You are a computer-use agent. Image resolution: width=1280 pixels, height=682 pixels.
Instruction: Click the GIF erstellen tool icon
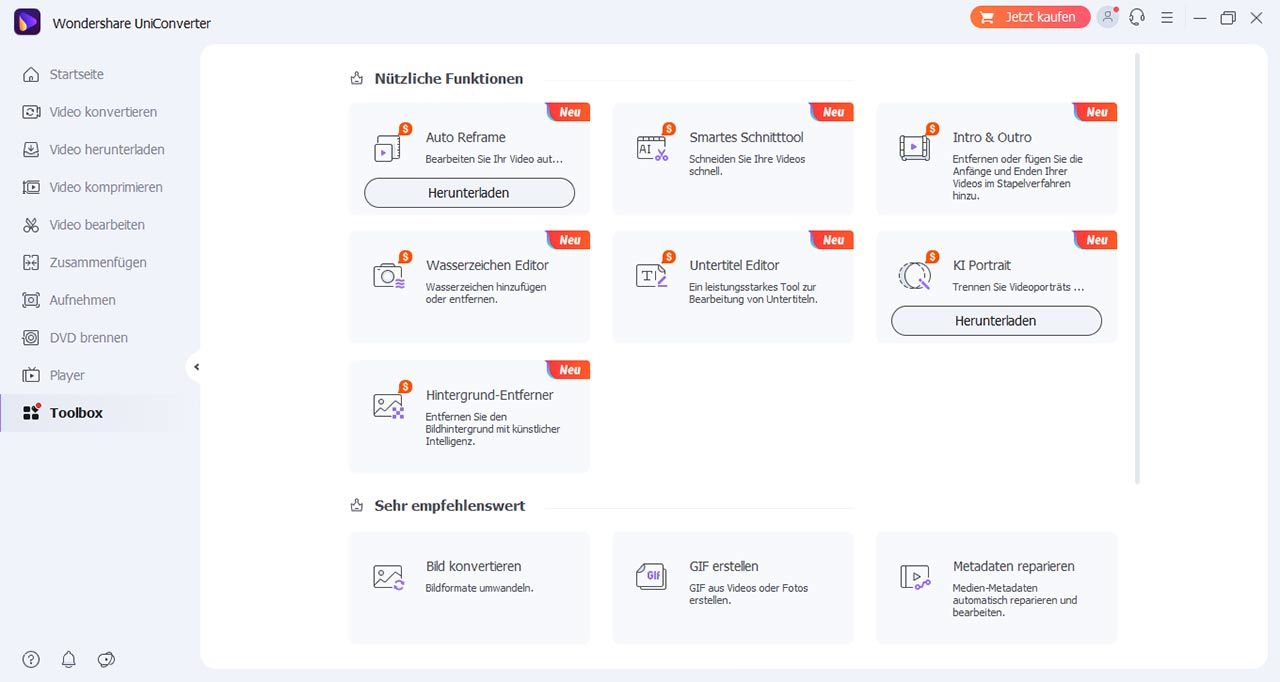coord(652,577)
